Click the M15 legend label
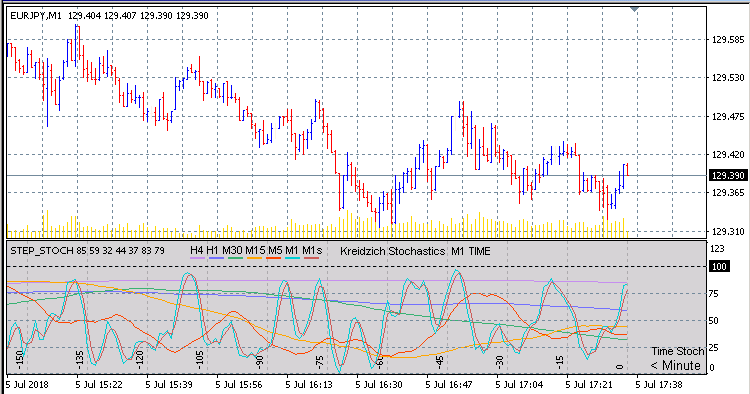 pos(255,250)
